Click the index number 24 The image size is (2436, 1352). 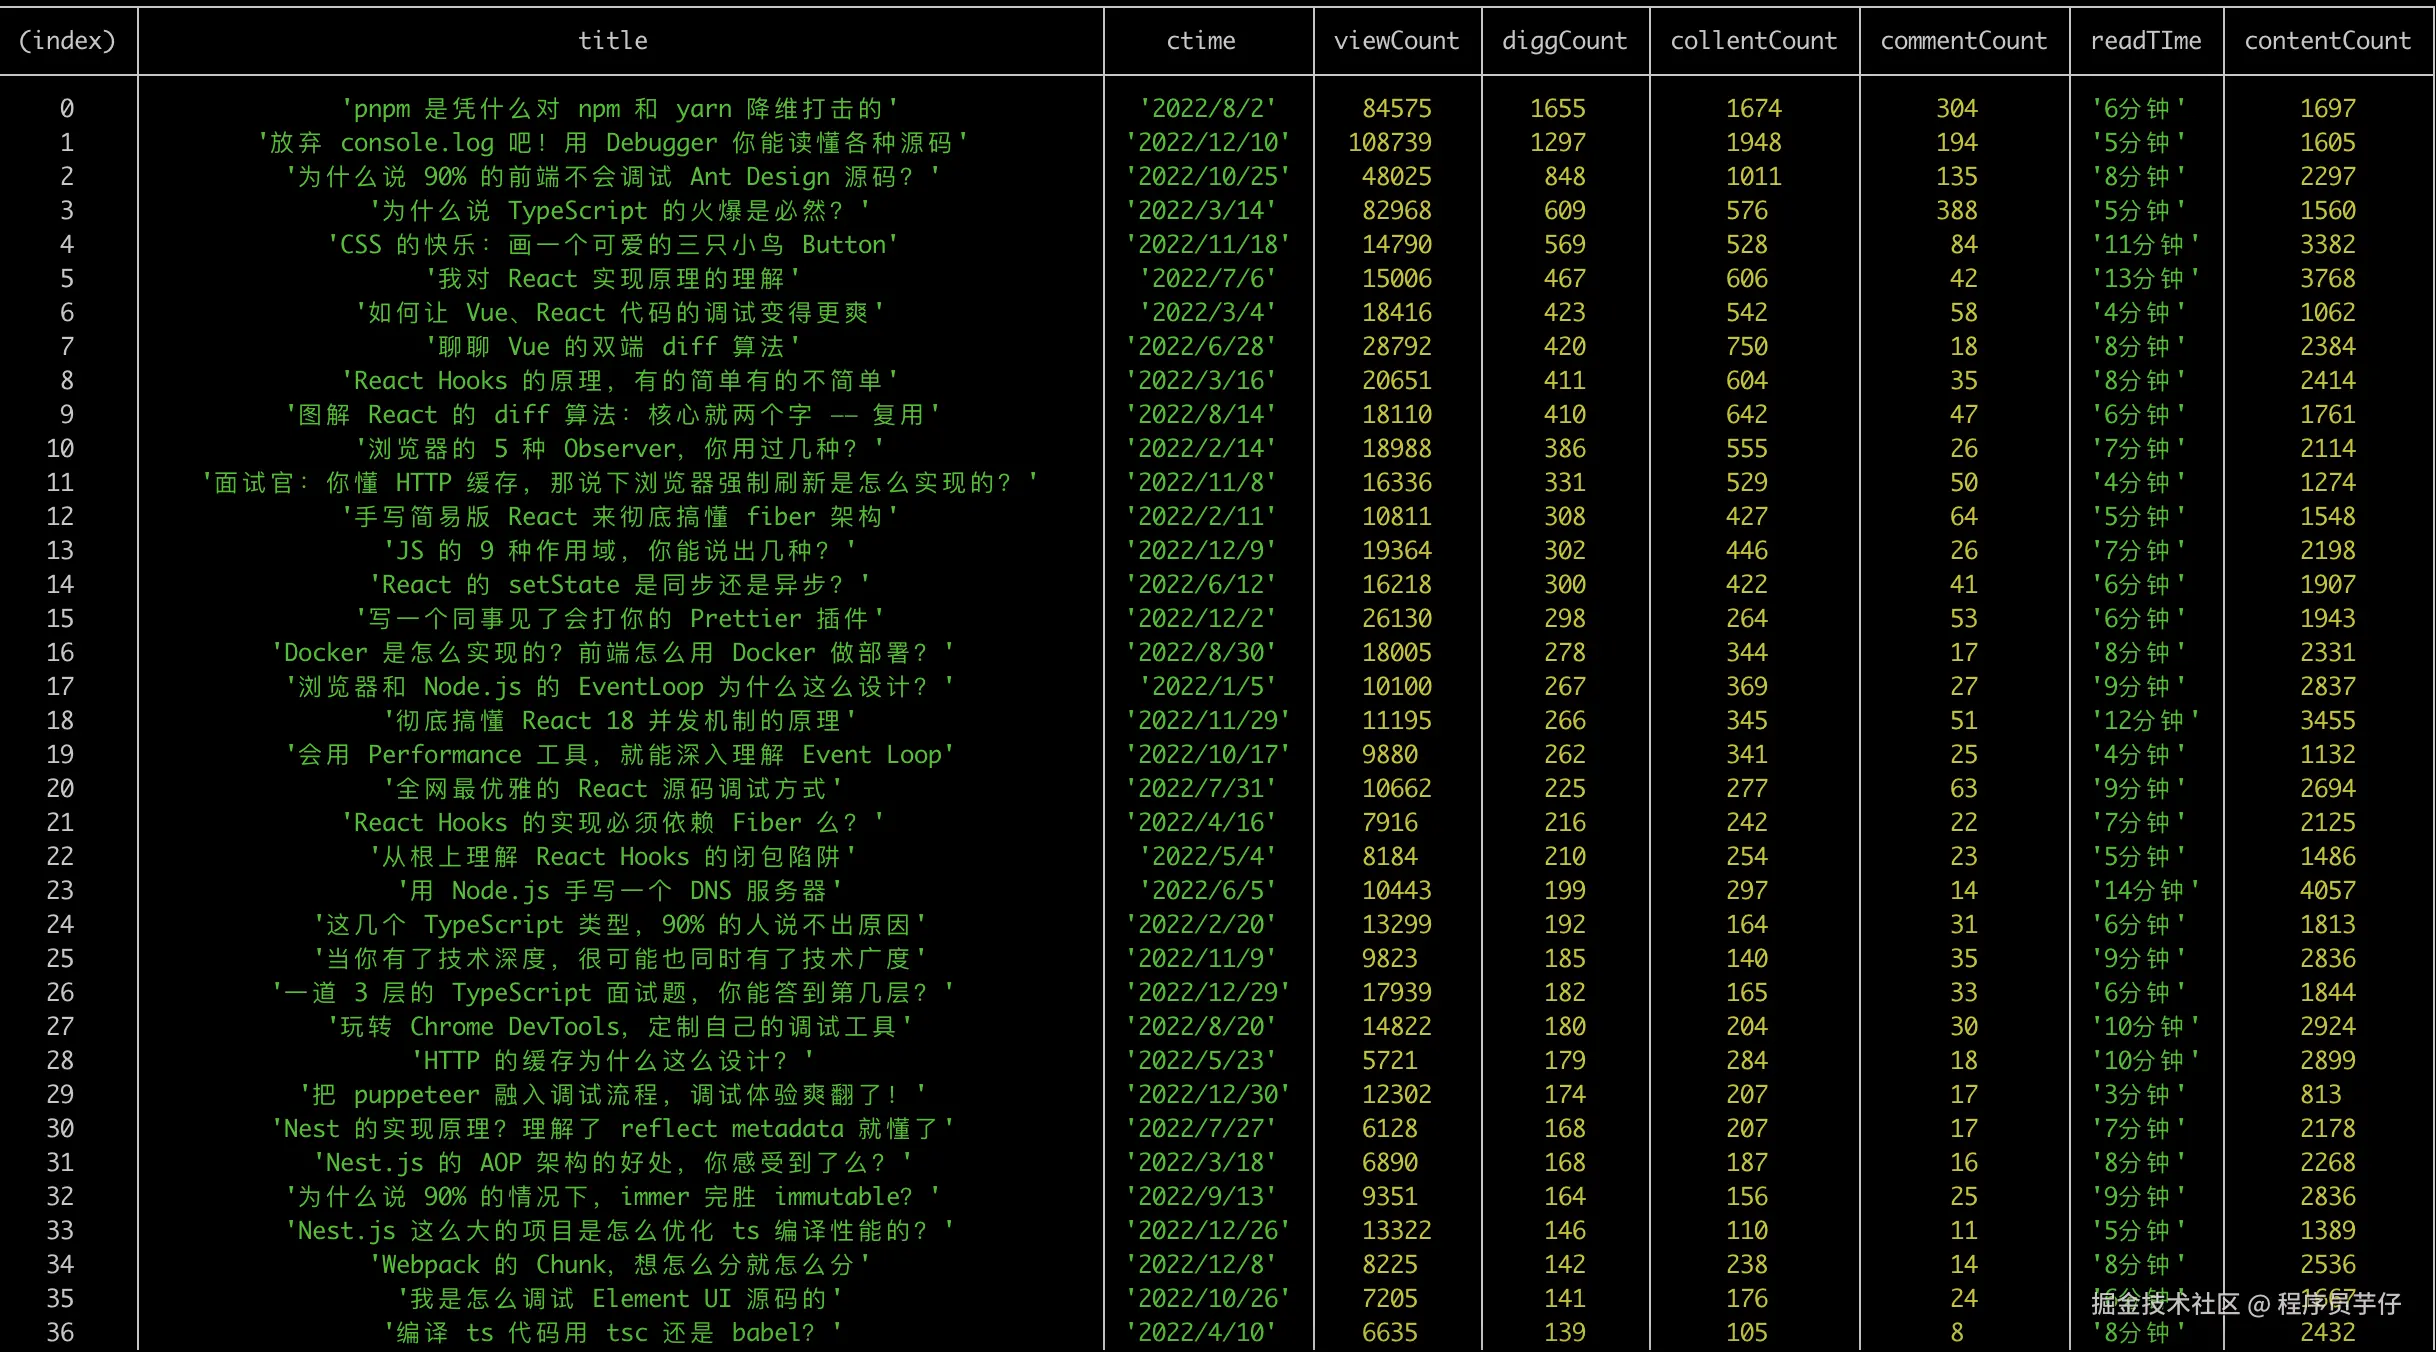[x=60, y=925]
